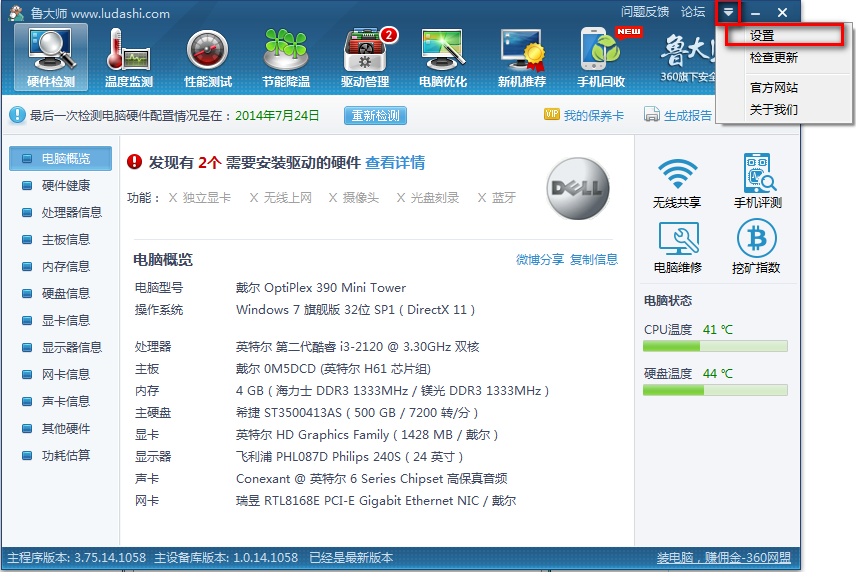Open the 硬件检测 hardware detection tool
Screen dimensions: 856x572
51,57
